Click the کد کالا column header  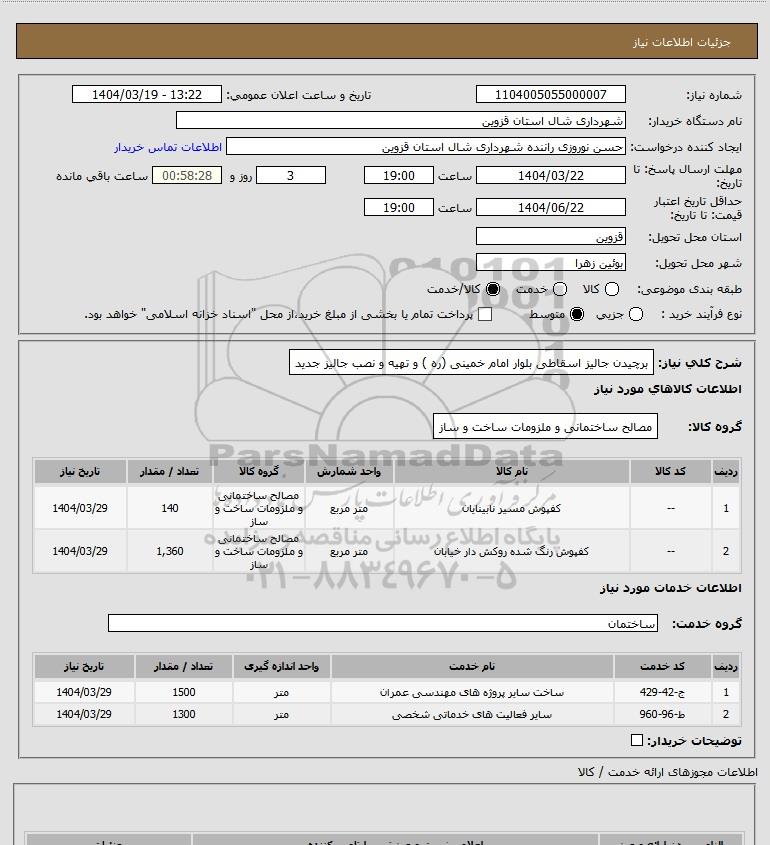click(670, 472)
